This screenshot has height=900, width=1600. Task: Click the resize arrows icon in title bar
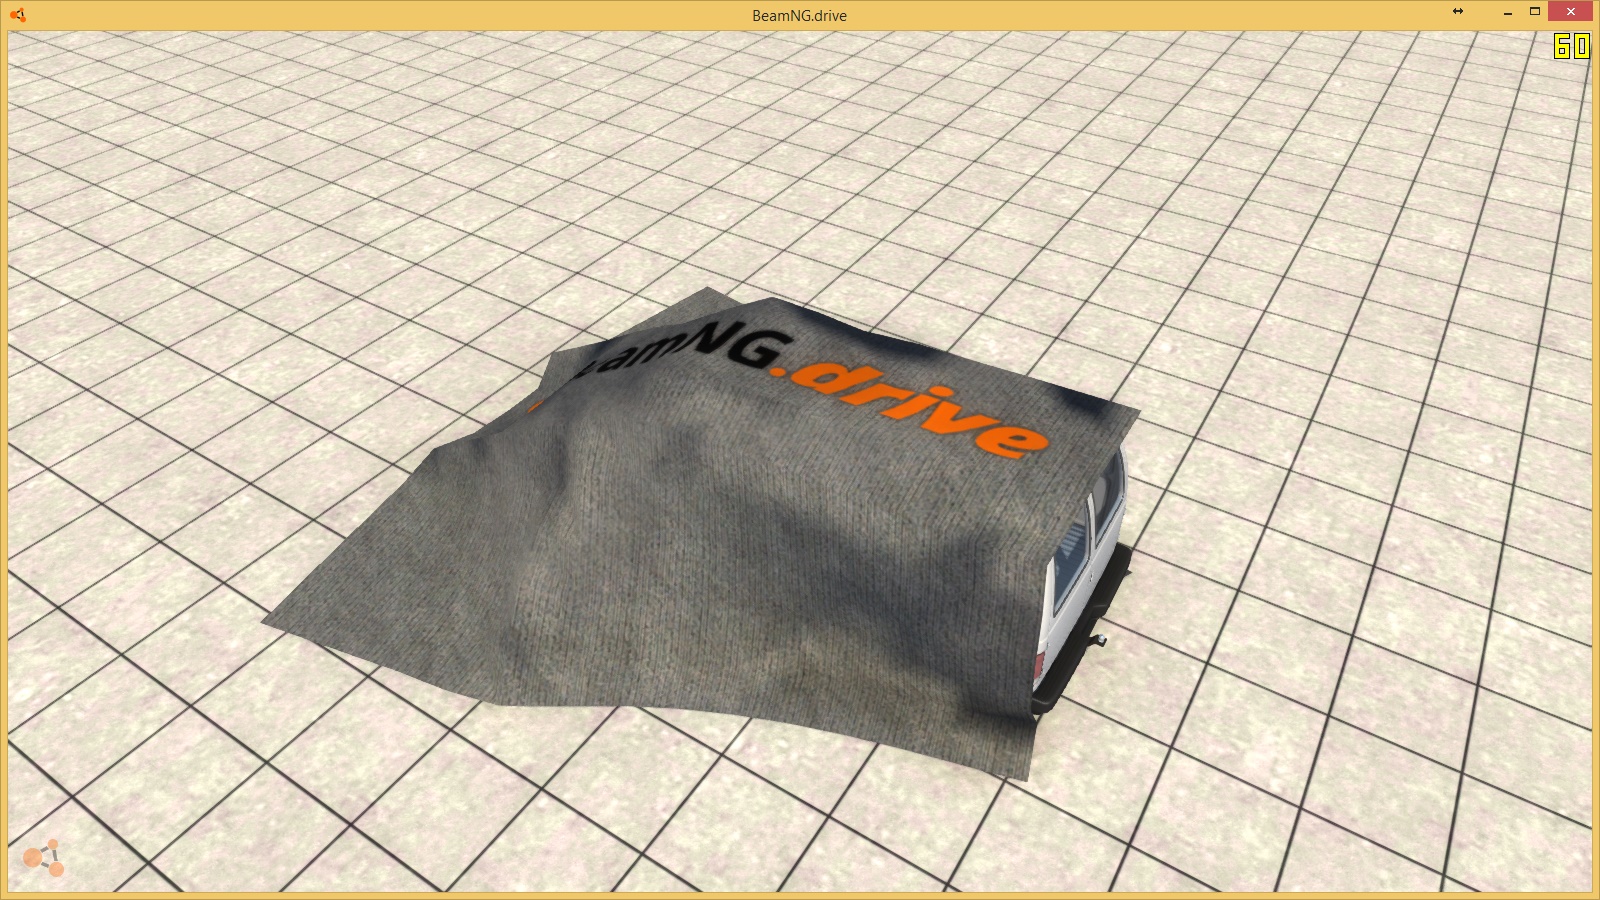point(1458,12)
